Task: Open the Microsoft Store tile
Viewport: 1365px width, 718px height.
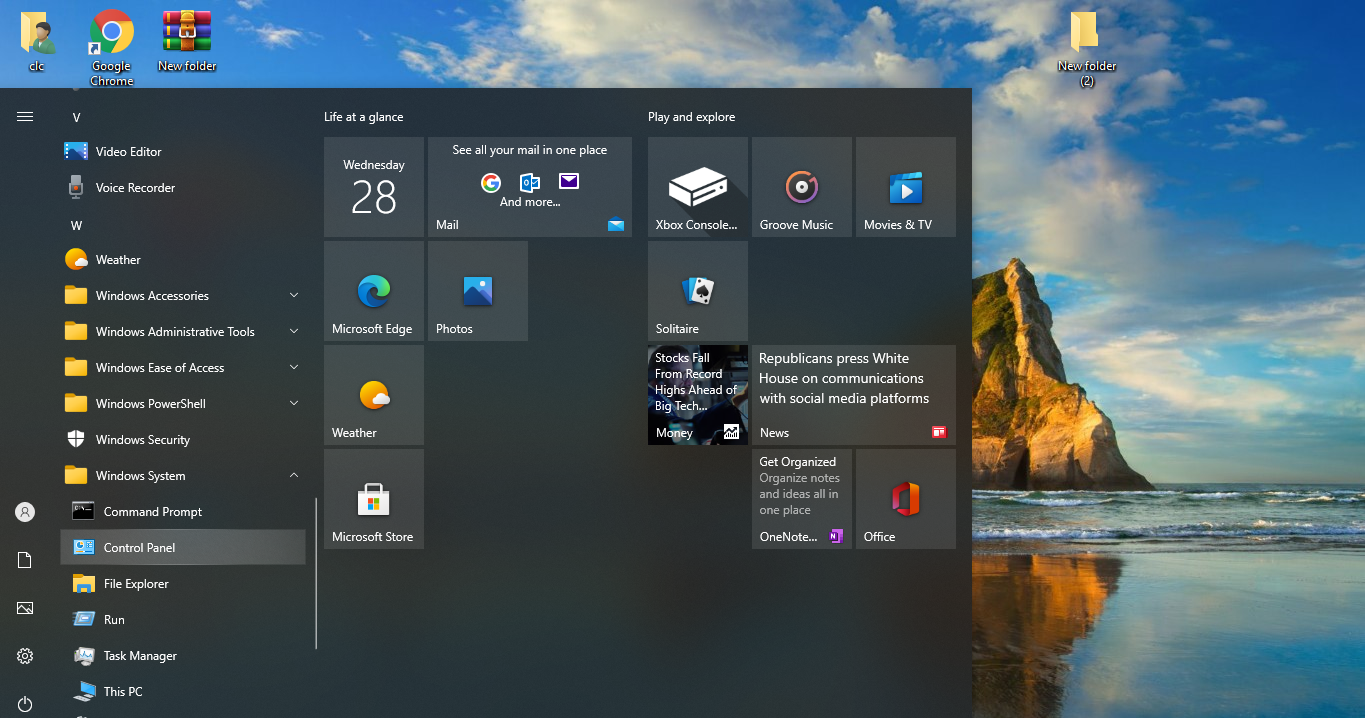Action: coord(373,499)
